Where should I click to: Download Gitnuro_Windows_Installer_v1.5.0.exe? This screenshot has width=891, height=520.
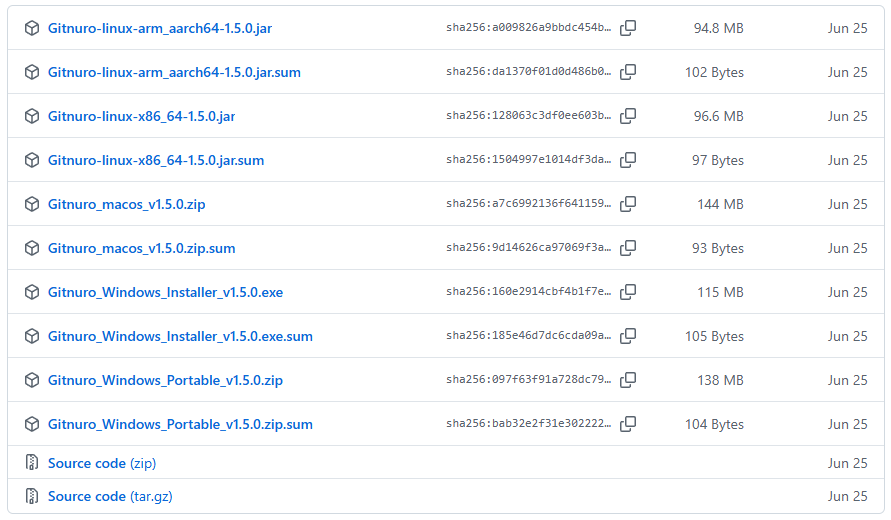point(165,292)
